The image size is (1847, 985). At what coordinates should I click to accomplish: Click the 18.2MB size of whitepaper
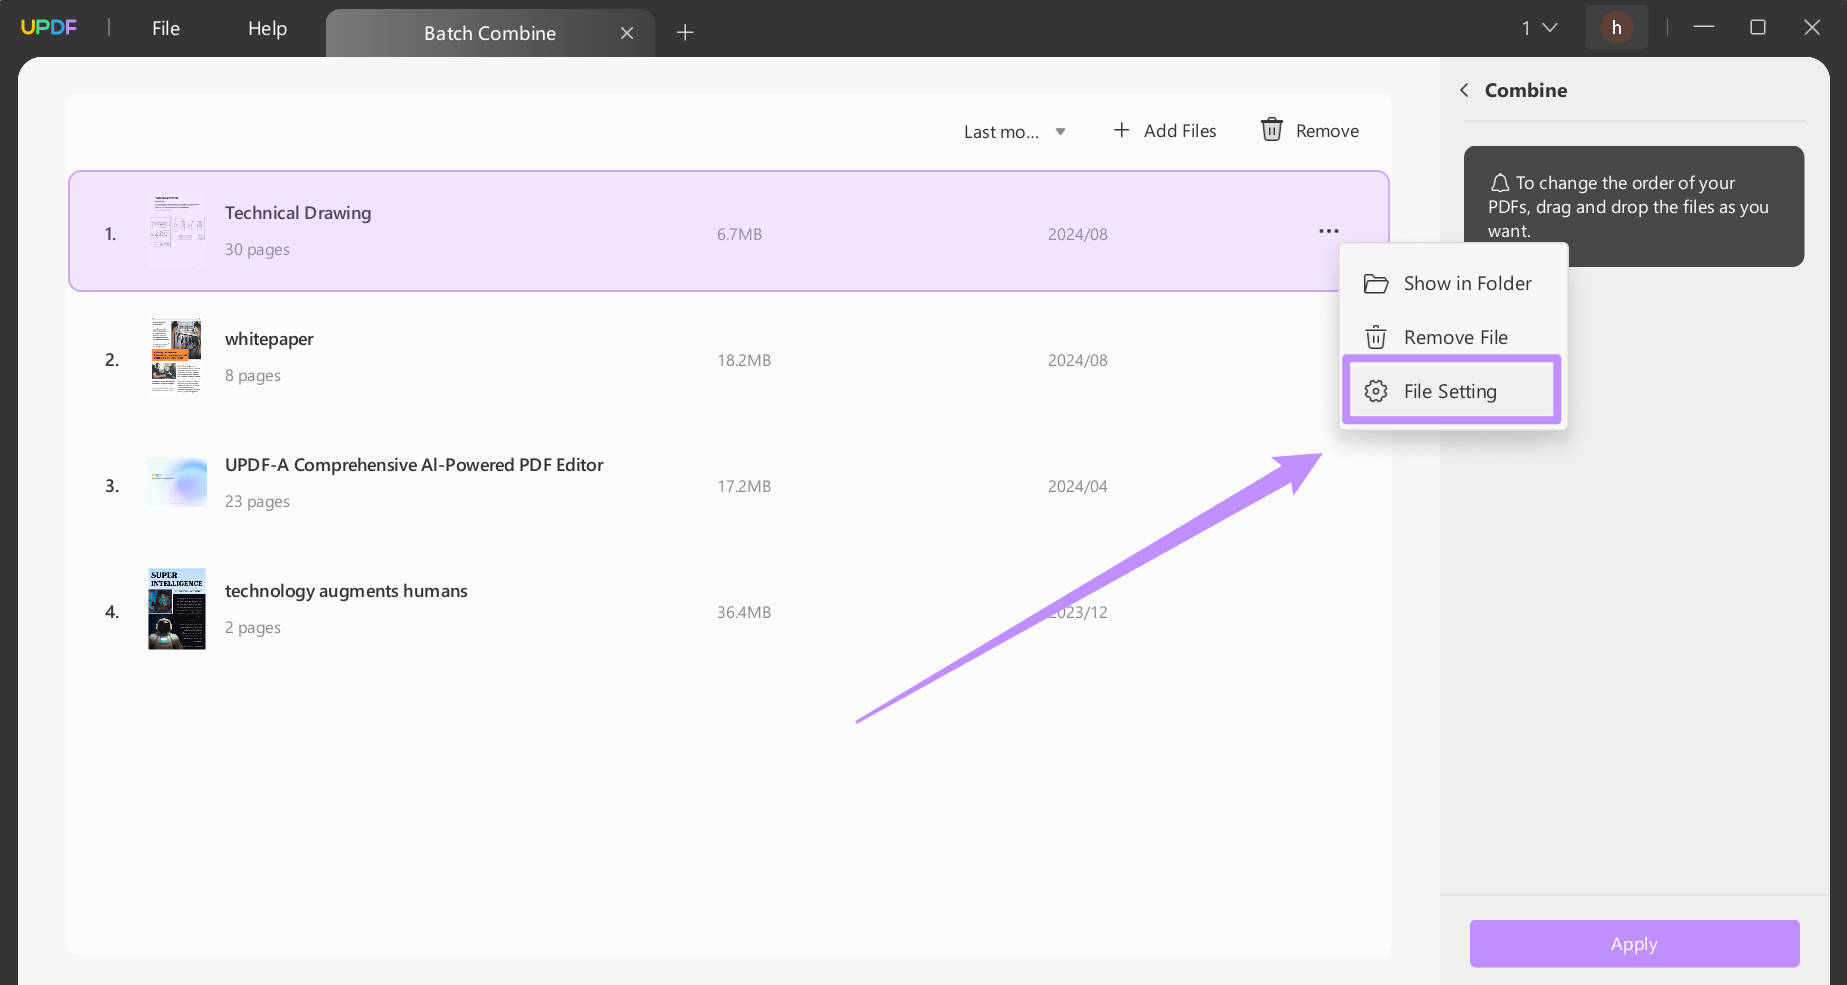tap(744, 361)
